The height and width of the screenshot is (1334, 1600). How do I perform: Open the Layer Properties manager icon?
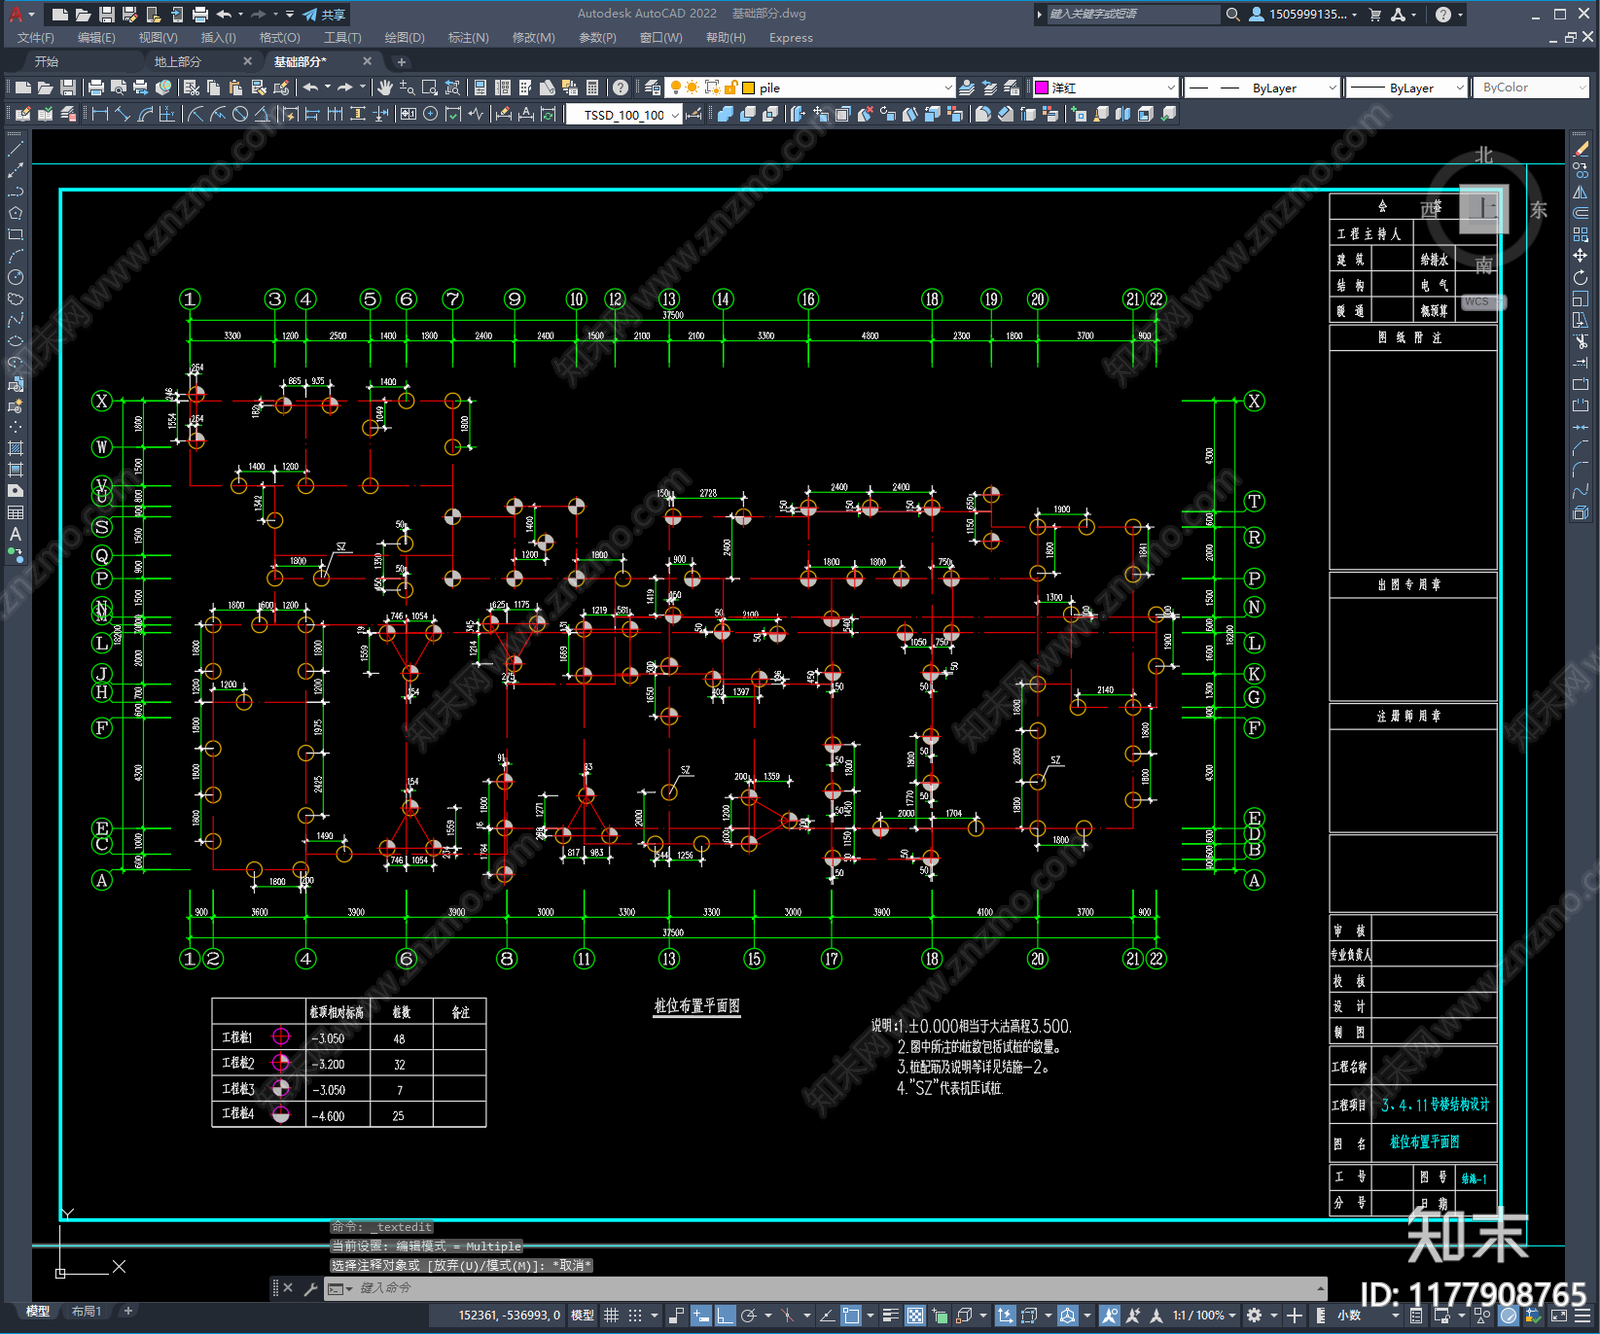[653, 88]
